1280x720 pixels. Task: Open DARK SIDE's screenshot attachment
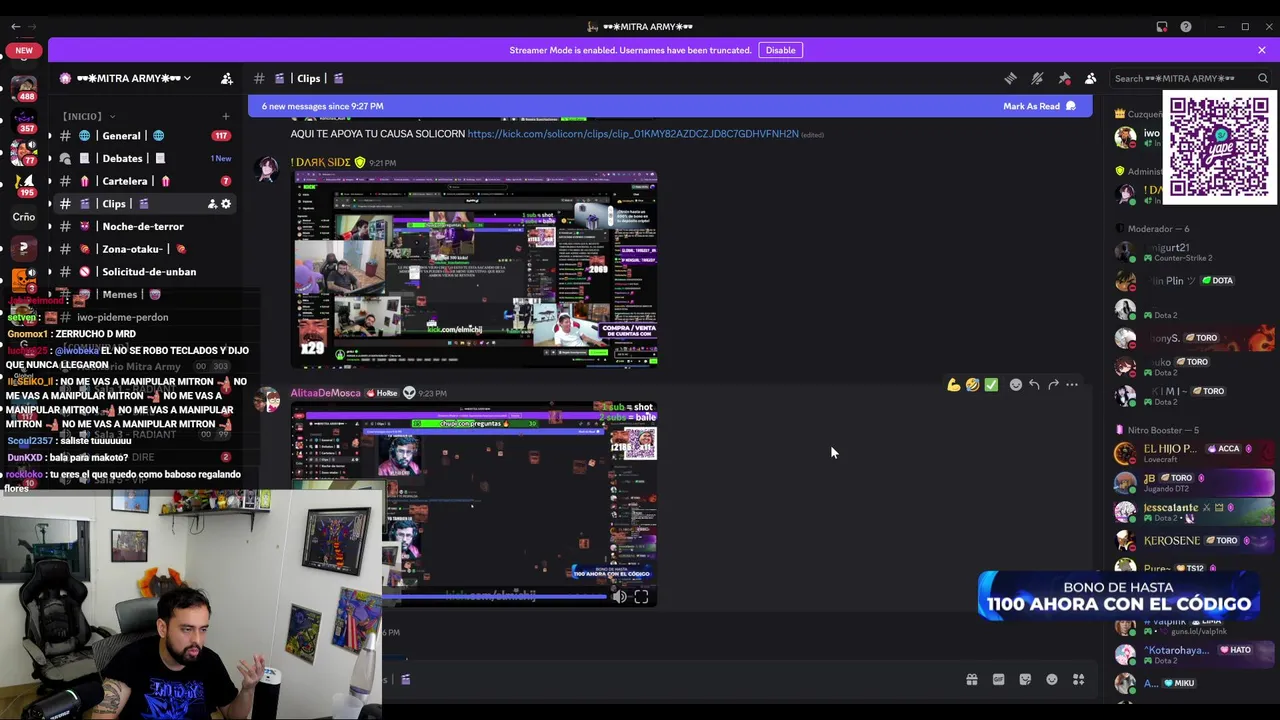[x=474, y=270]
